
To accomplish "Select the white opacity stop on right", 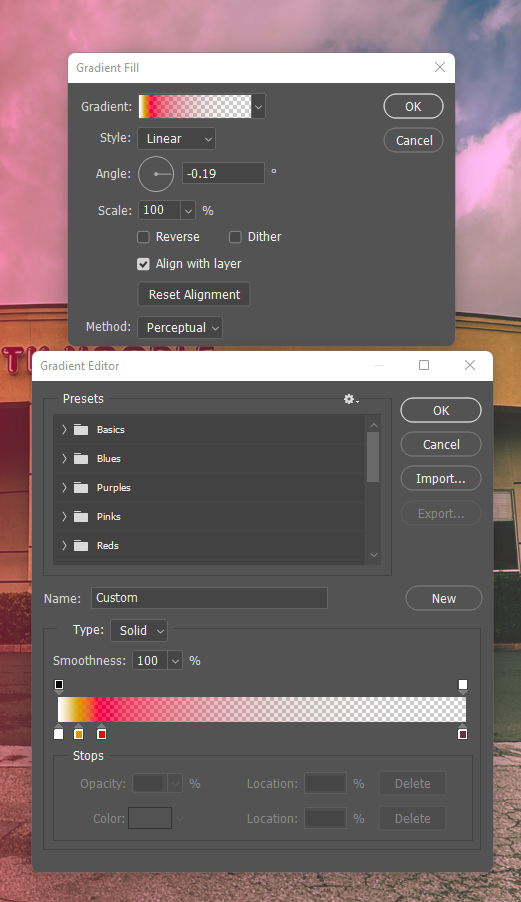I will click(463, 686).
